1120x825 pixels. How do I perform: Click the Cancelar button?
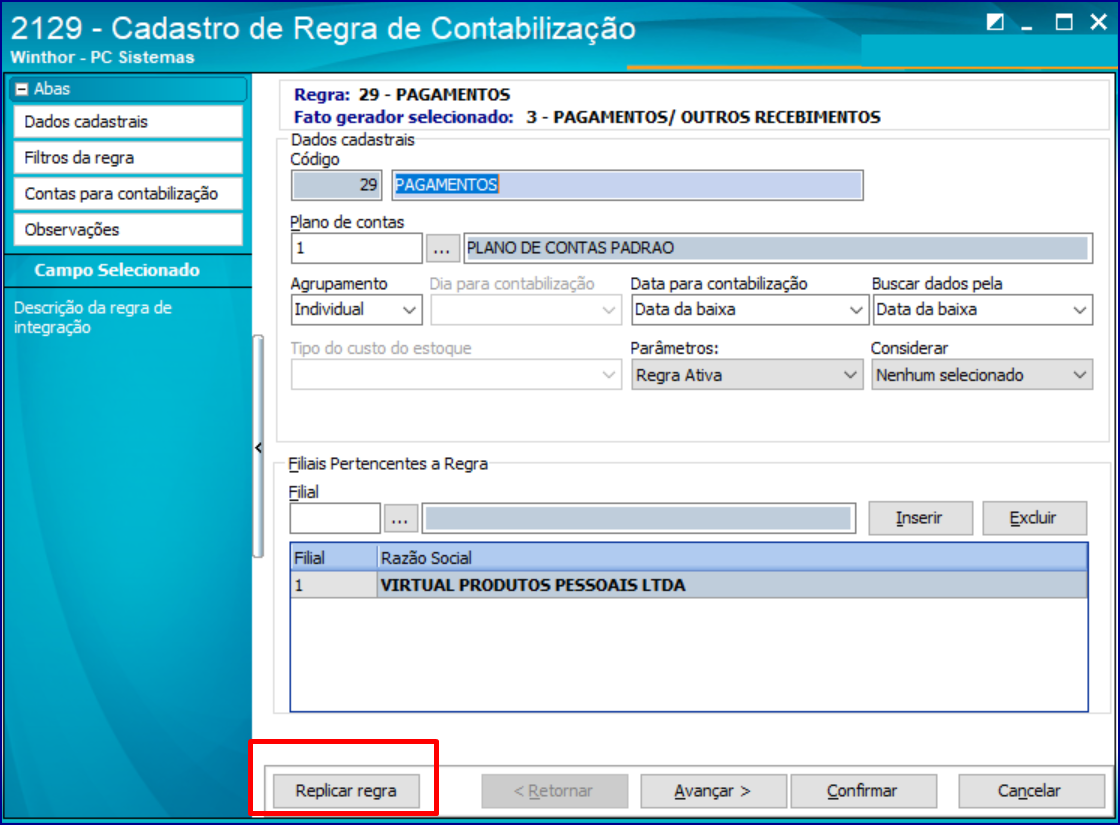(1030, 791)
